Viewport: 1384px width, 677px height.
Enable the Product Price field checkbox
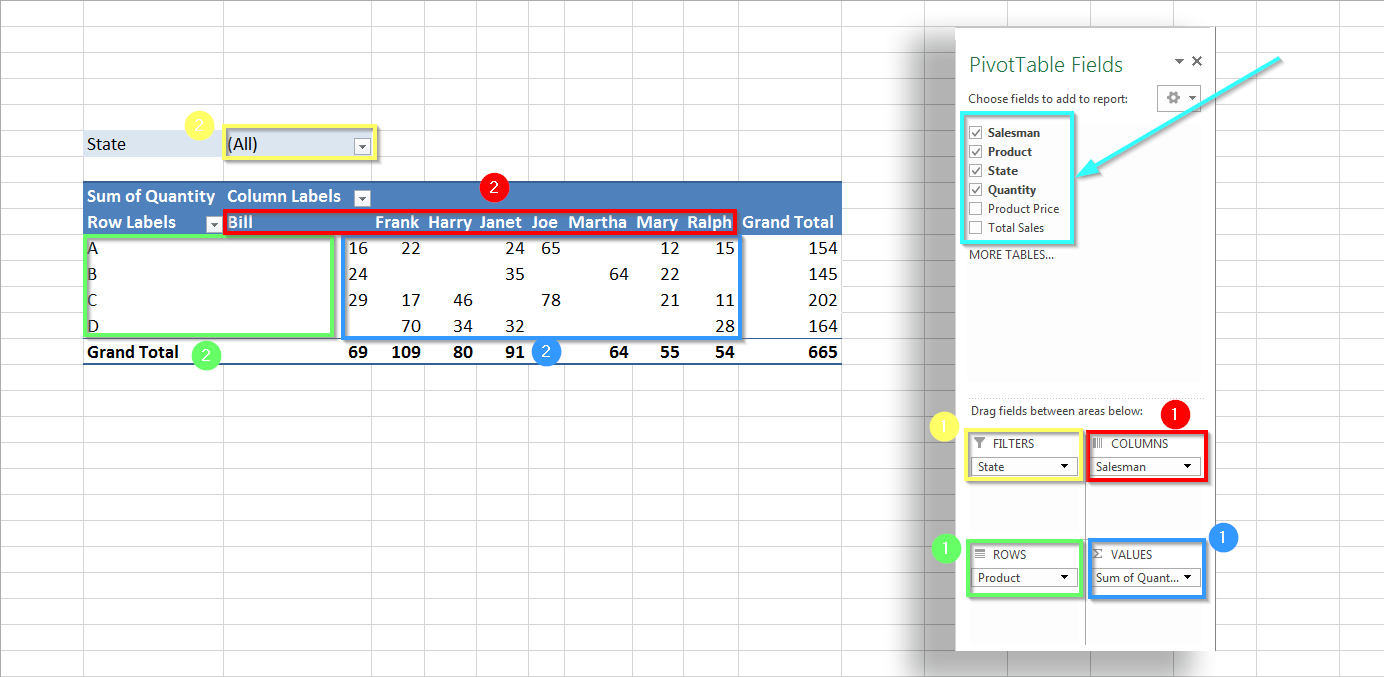(x=976, y=209)
